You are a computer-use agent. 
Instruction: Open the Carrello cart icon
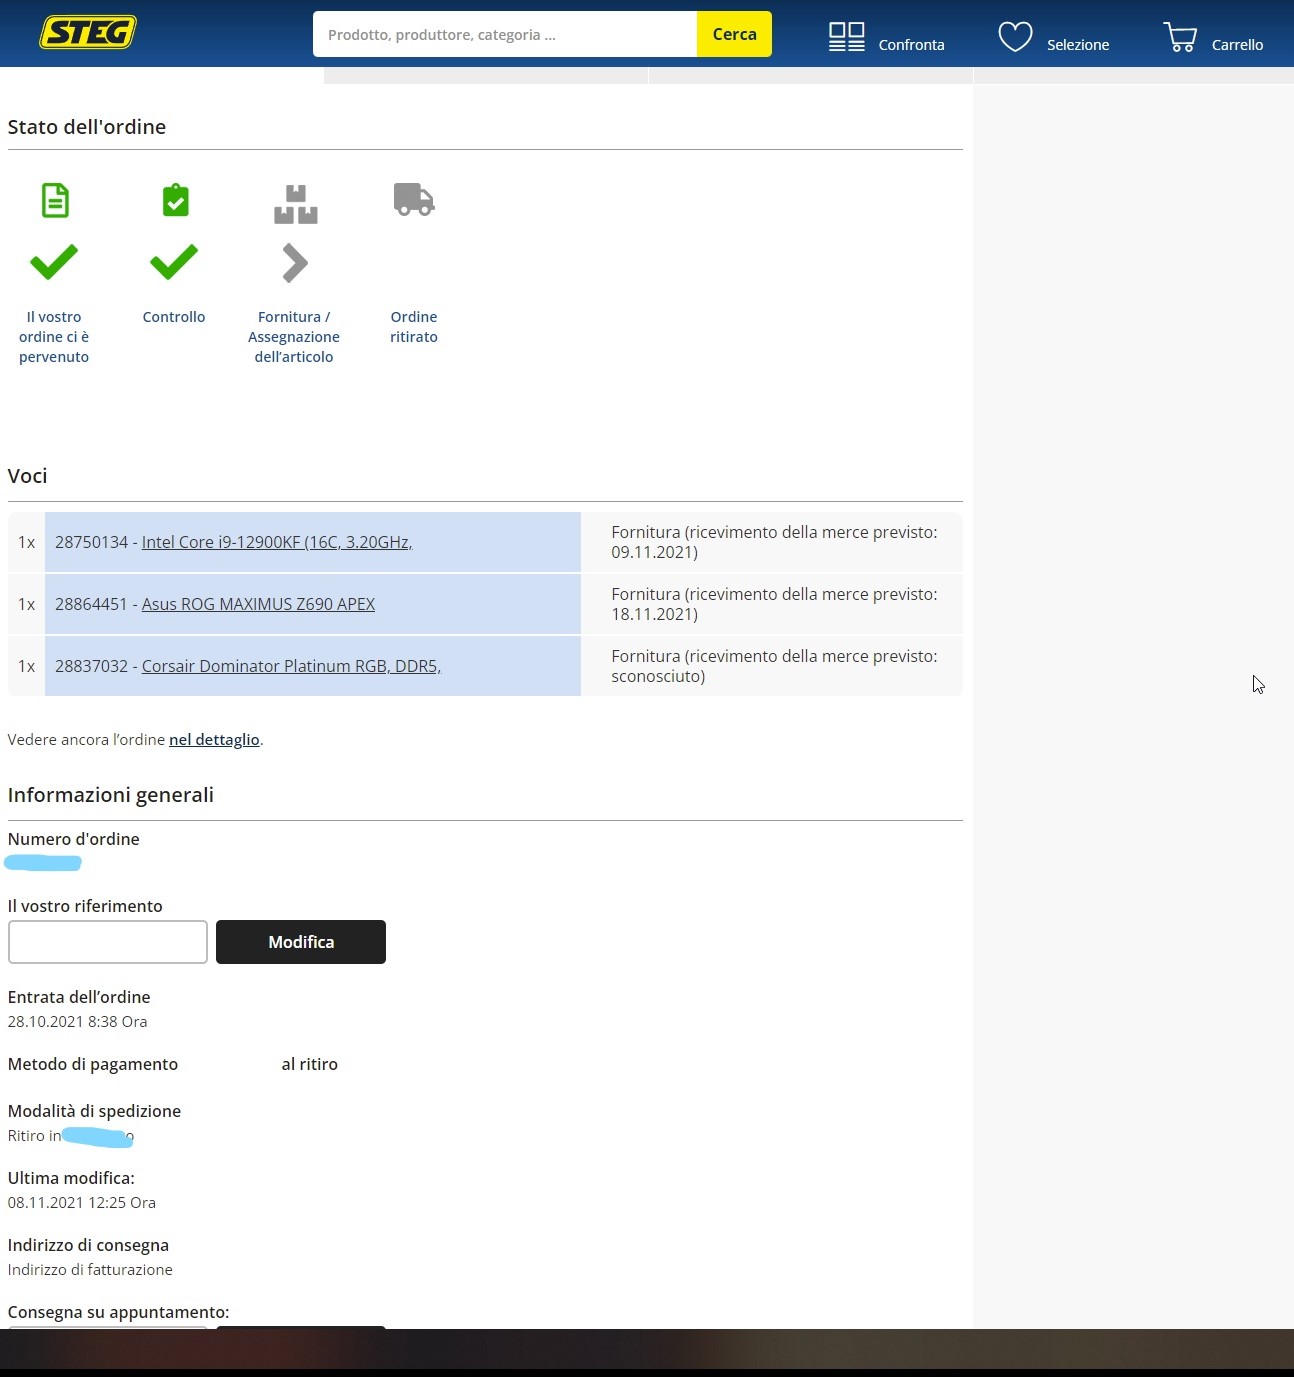(1181, 37)
